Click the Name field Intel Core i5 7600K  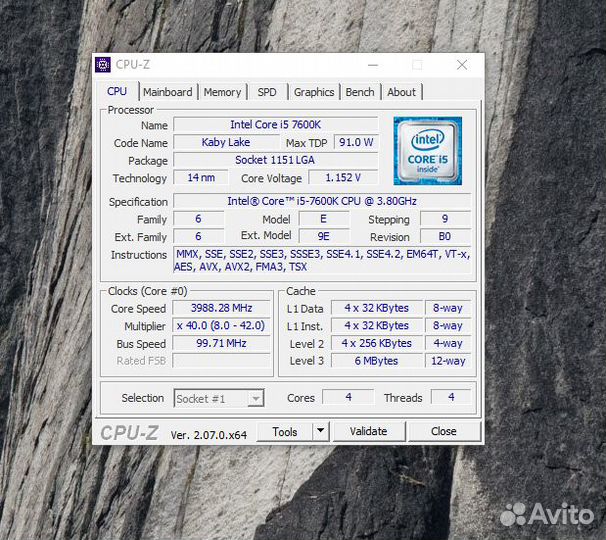[276, 124]
